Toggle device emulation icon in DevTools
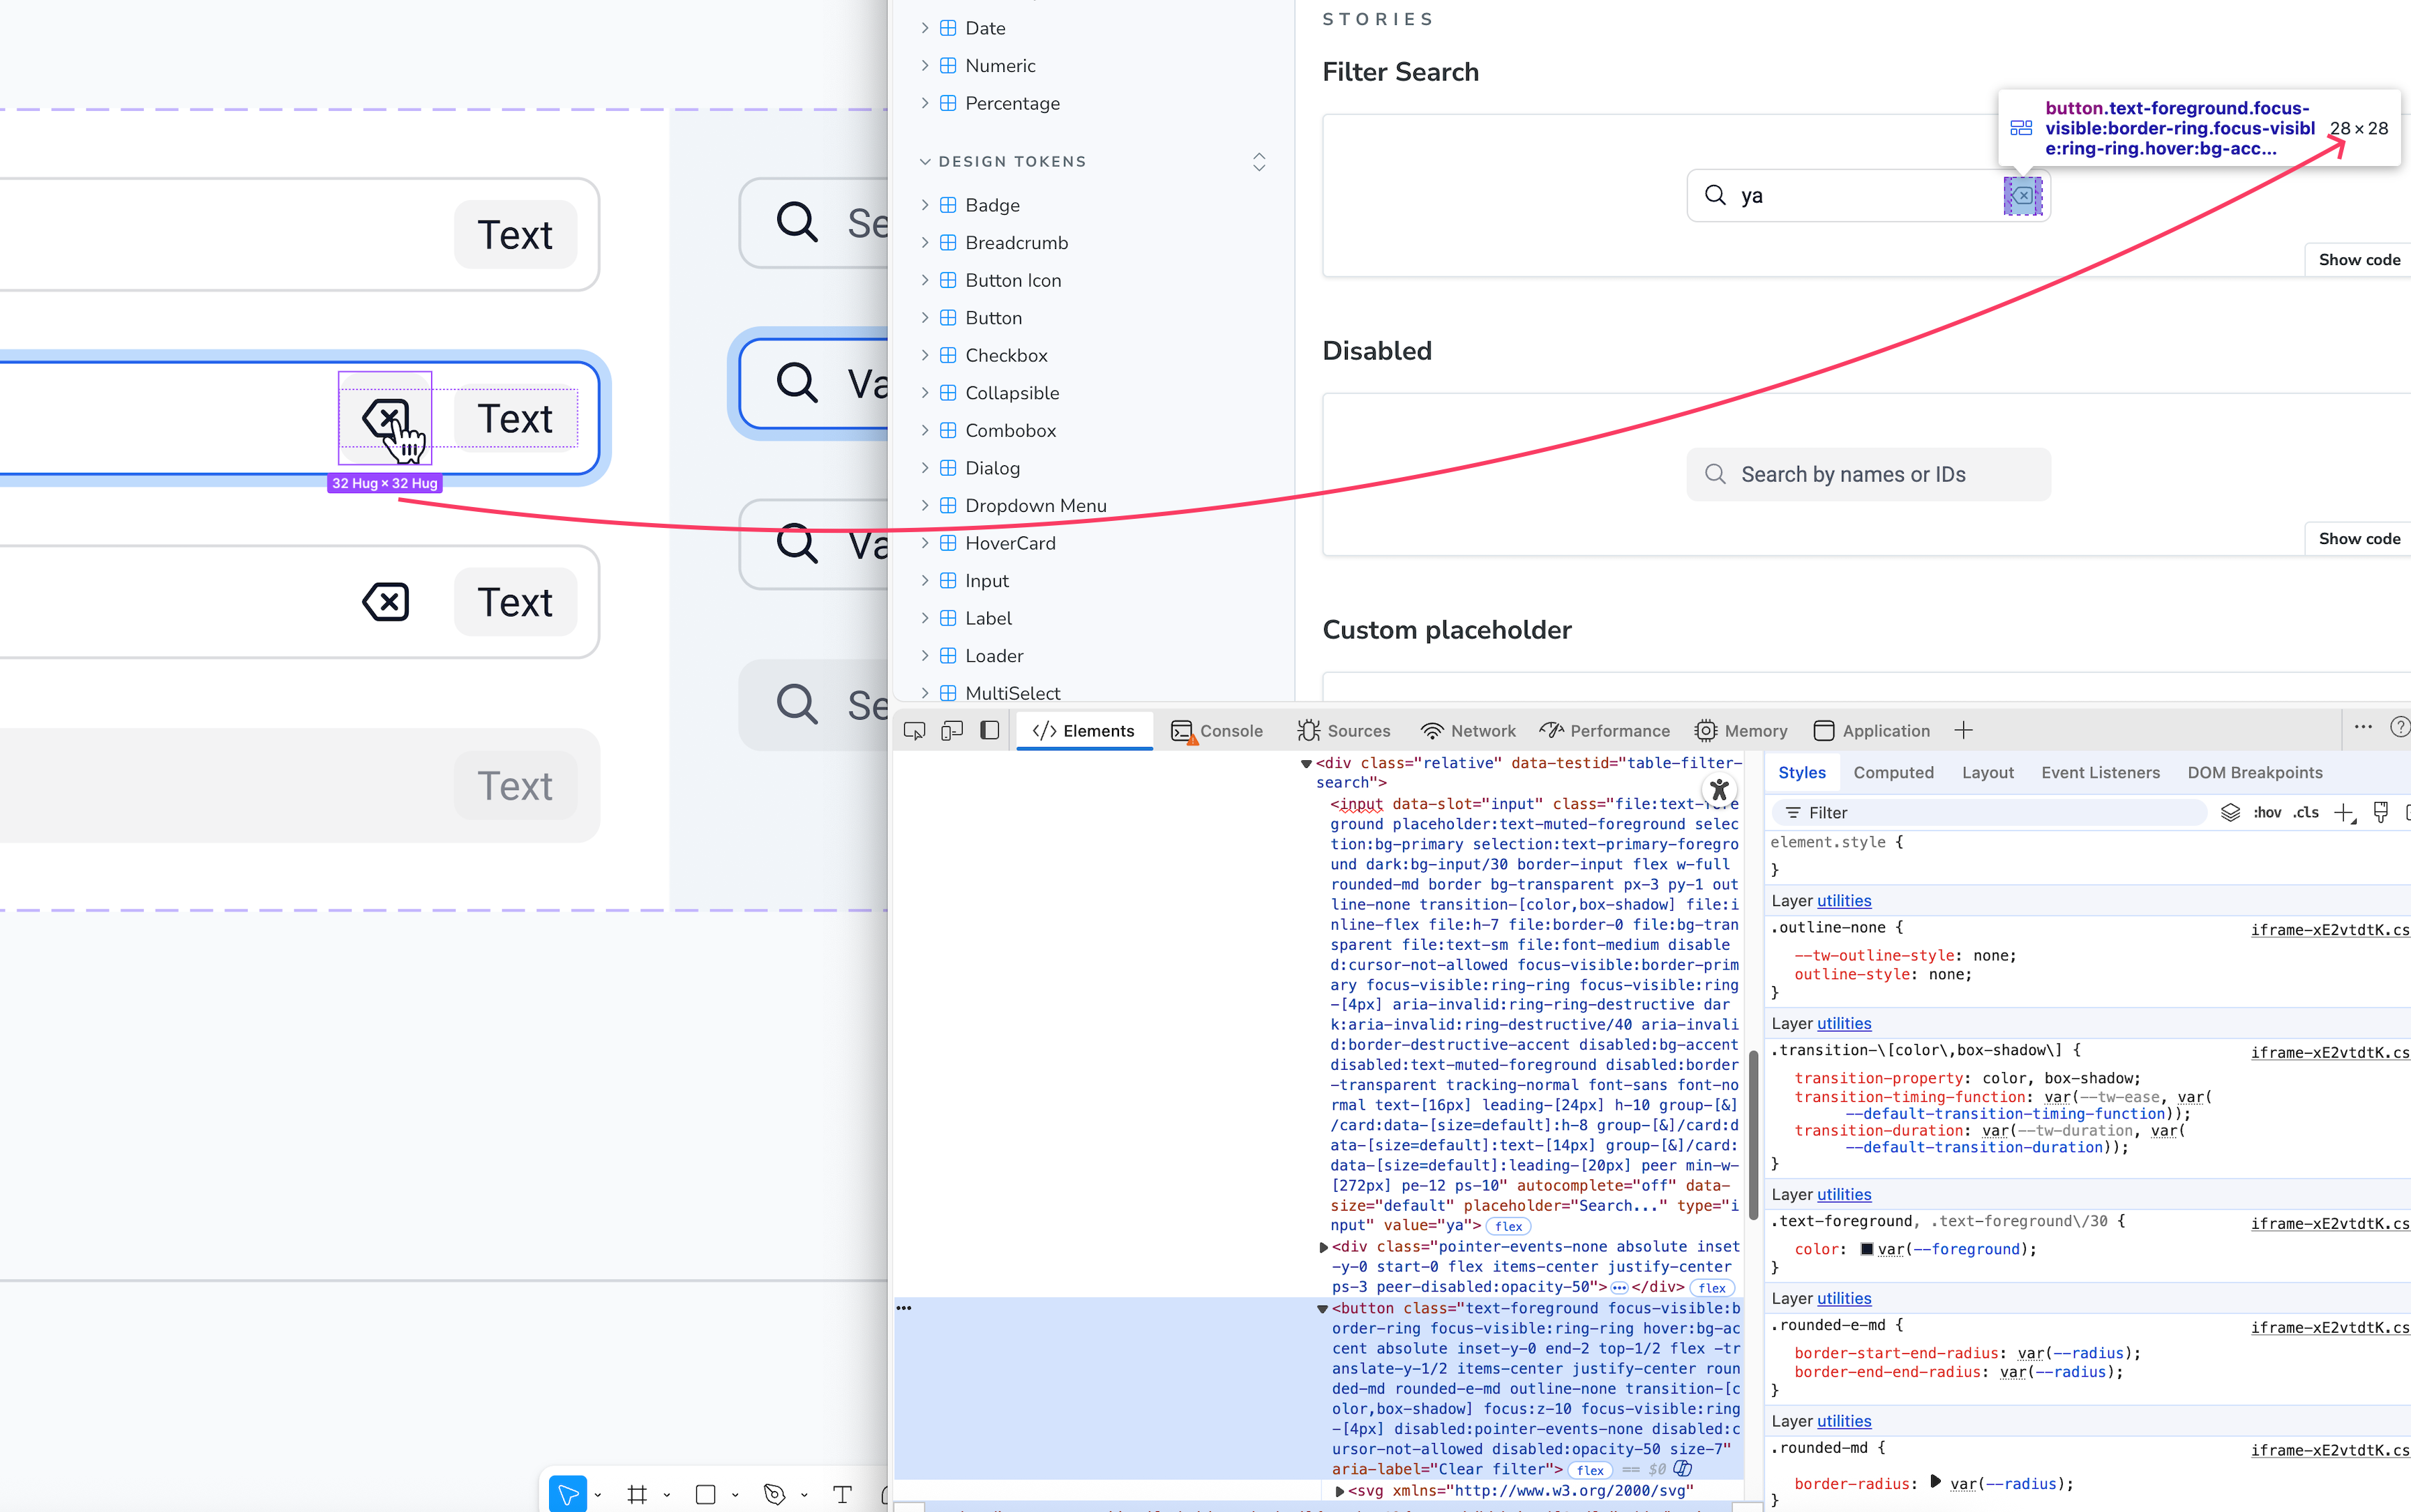 click(x=952, y=731)
